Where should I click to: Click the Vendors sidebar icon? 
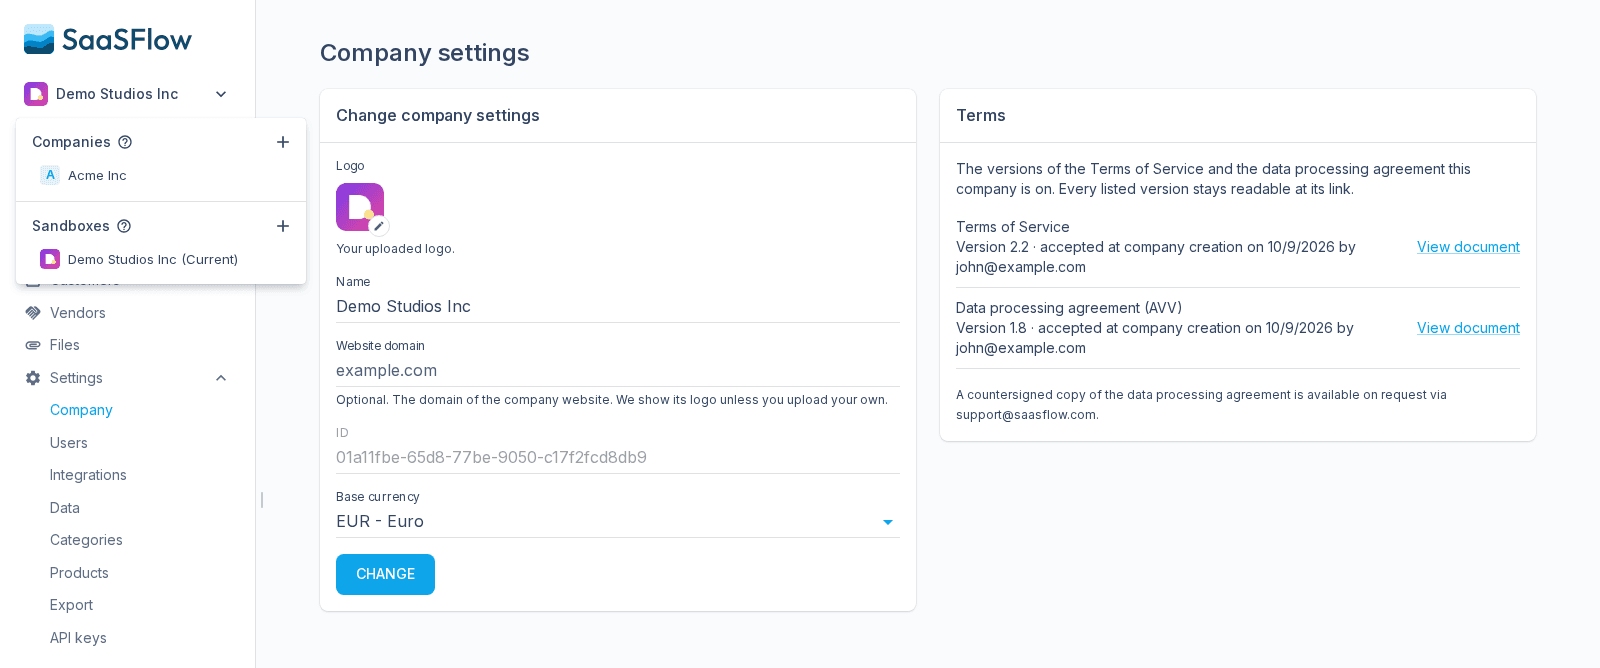33,313
